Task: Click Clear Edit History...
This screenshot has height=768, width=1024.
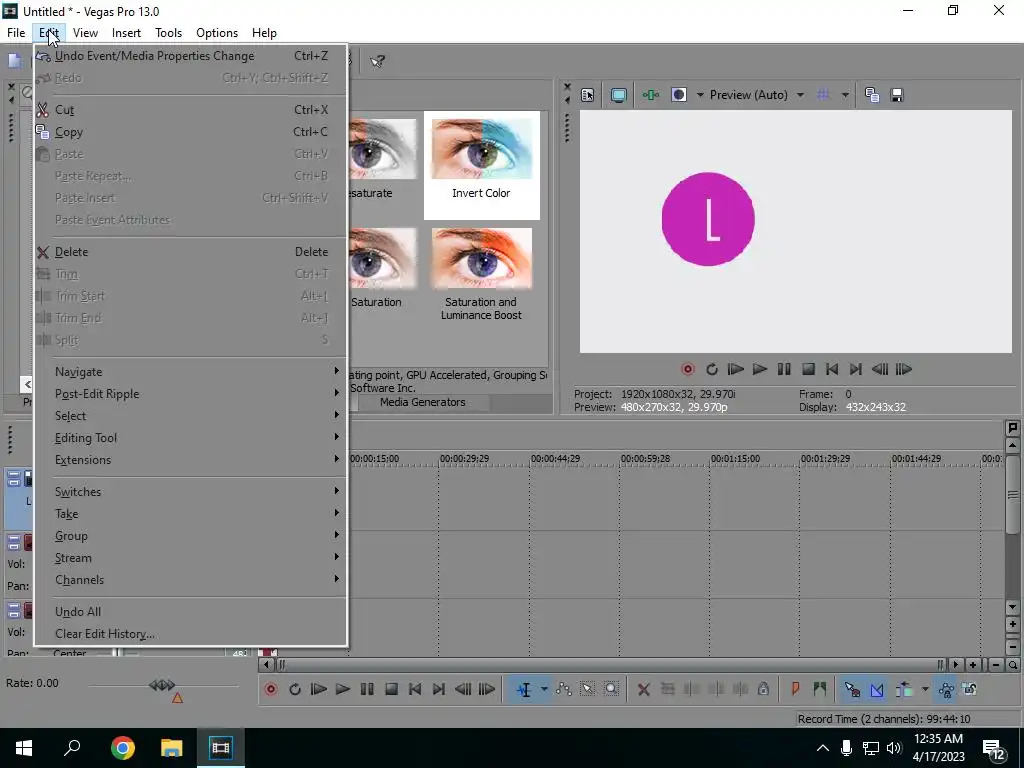Action: tap(190, 634)
